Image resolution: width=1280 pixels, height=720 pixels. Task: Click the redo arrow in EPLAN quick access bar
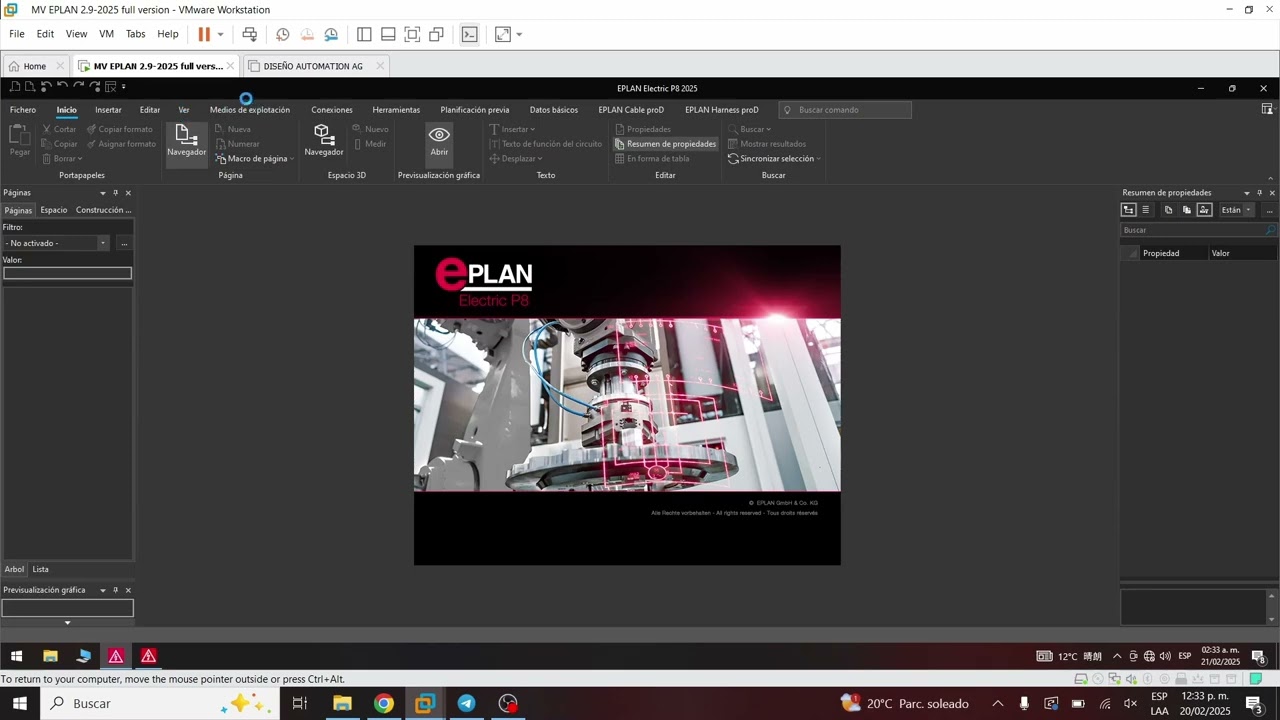78,87
